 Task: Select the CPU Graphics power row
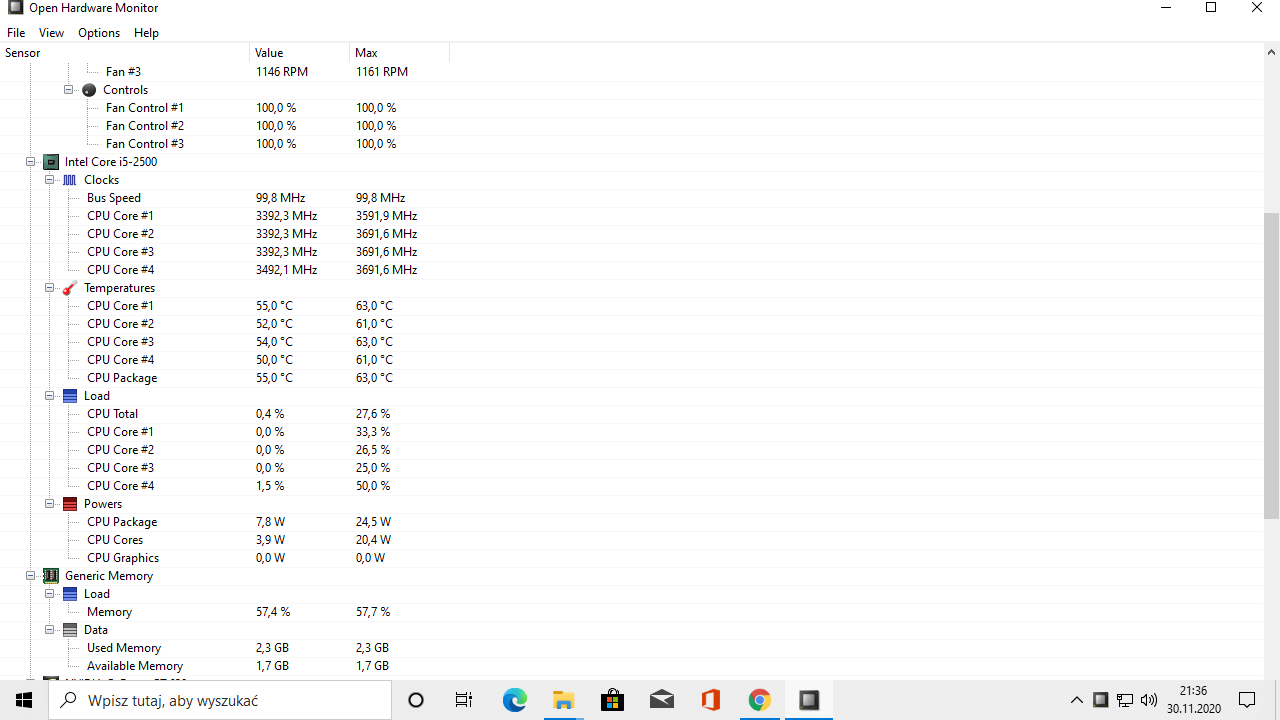pos(632,558)
